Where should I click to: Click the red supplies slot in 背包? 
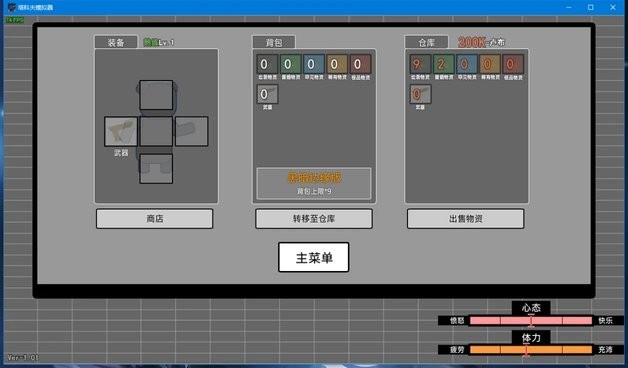point(360,64)
